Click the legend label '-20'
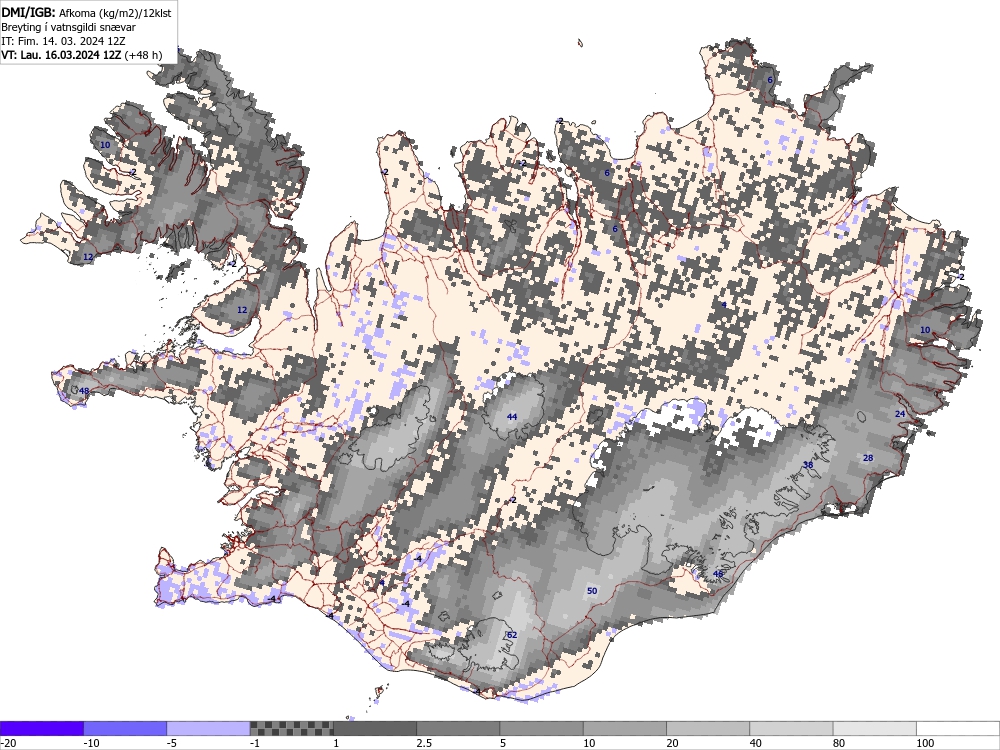Viewport: 1000px width, 750px height. pyautogui.click(x=8, y=743)
